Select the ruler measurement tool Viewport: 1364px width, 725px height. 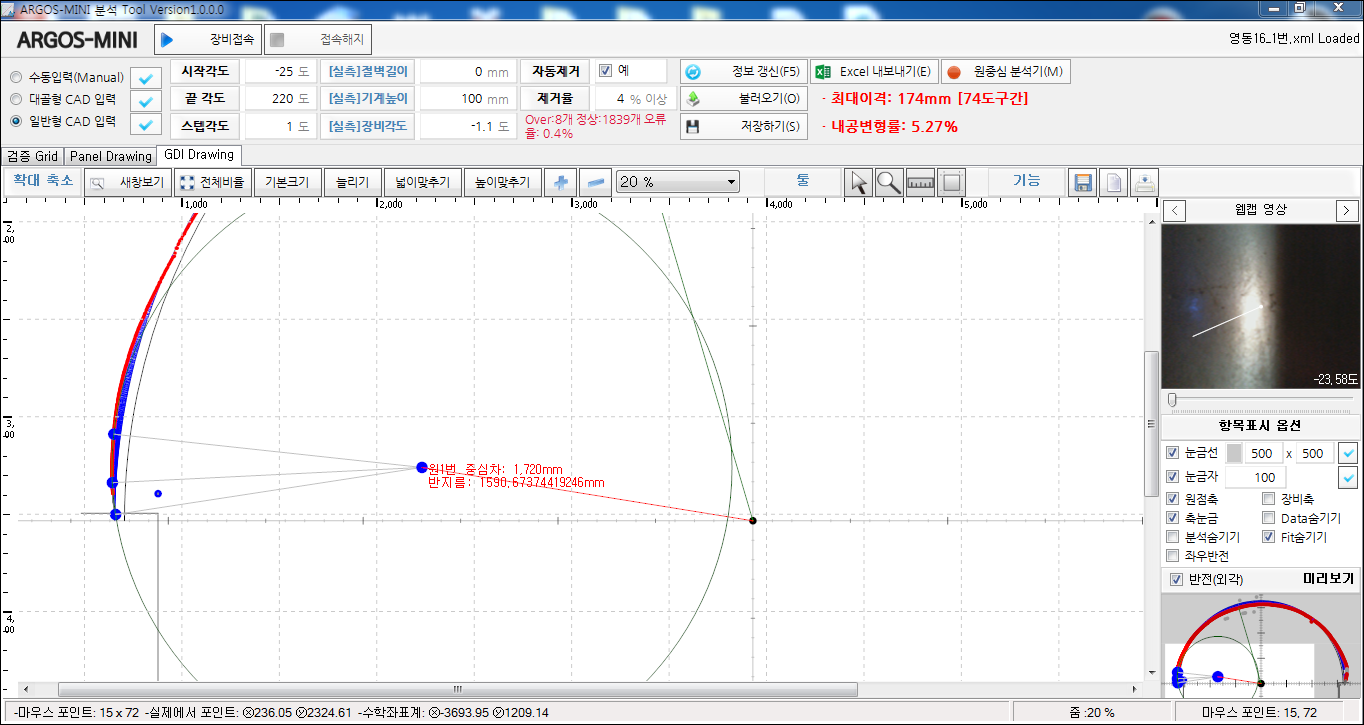point(920,182)
